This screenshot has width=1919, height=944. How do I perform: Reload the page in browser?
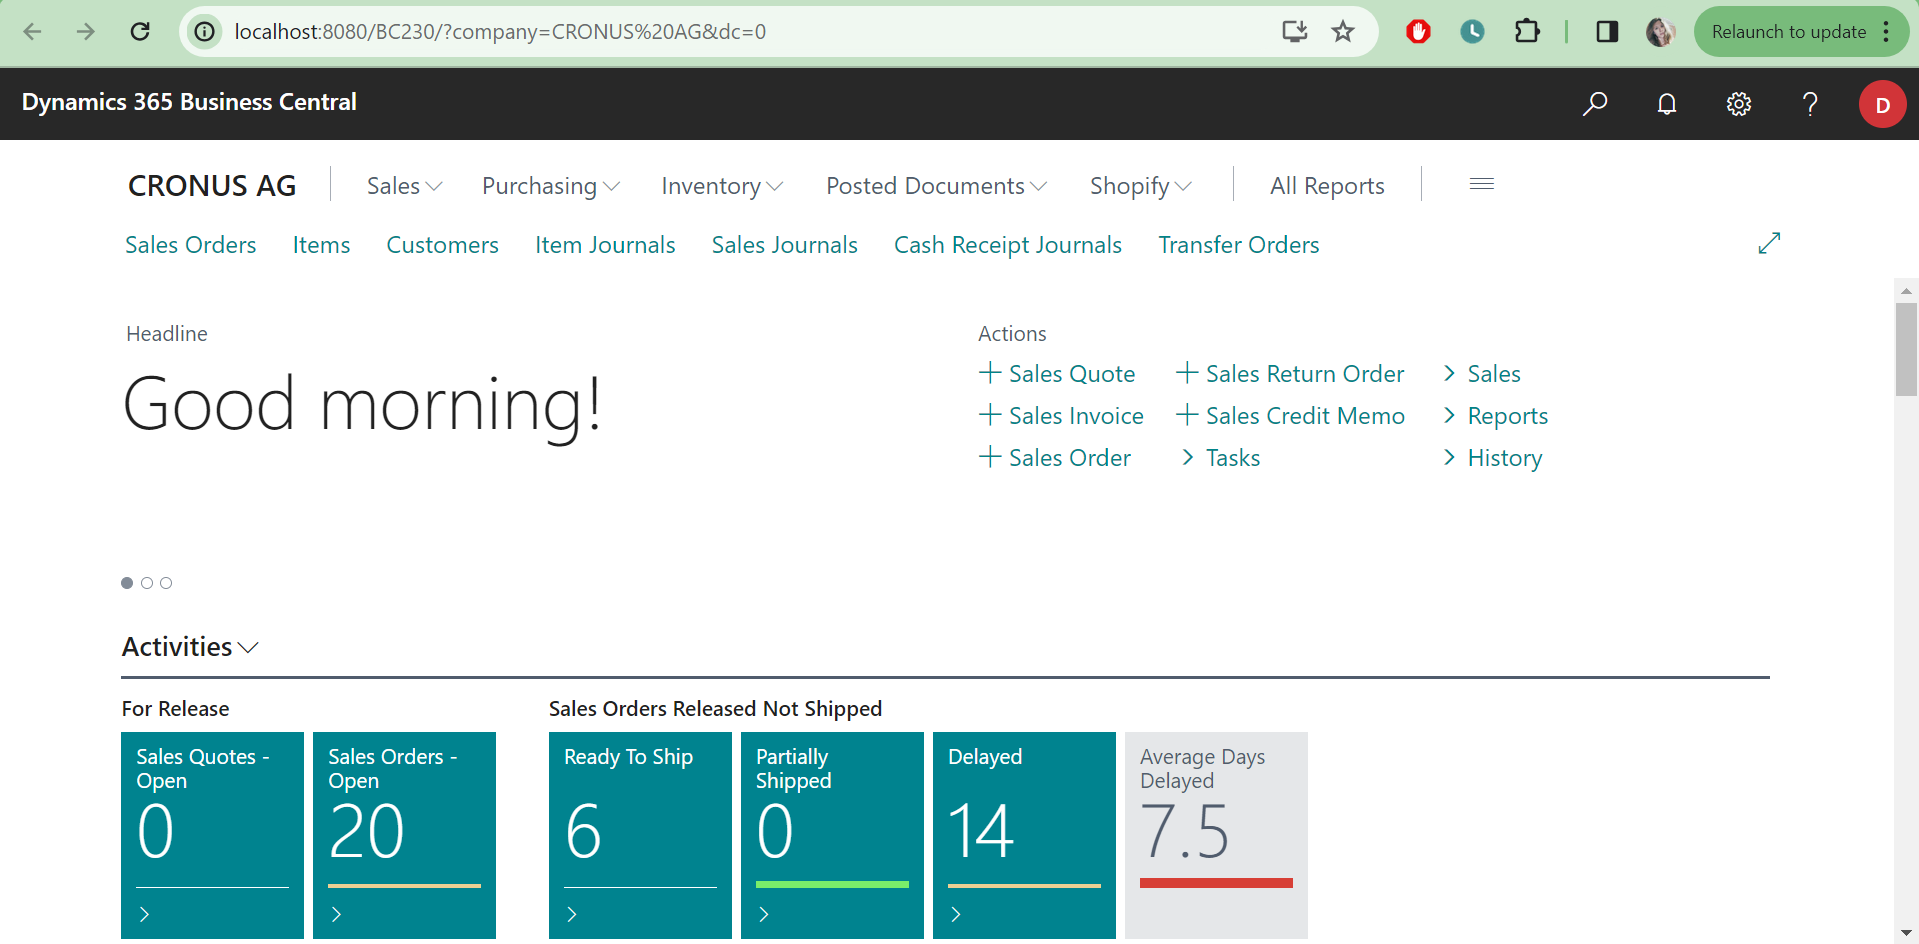pos(140,32)
